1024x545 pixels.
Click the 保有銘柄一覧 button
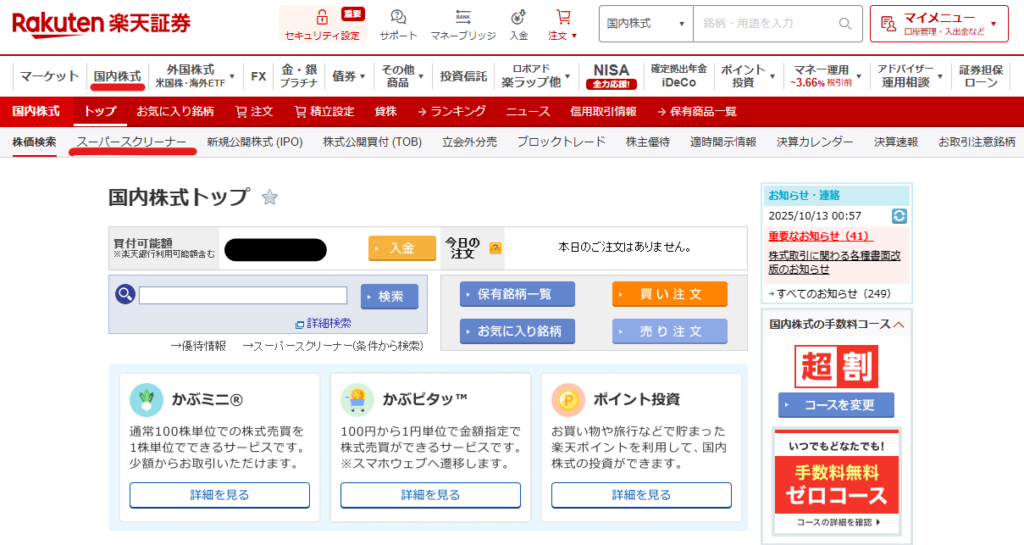pyautogui.click(x=517, y=294)
